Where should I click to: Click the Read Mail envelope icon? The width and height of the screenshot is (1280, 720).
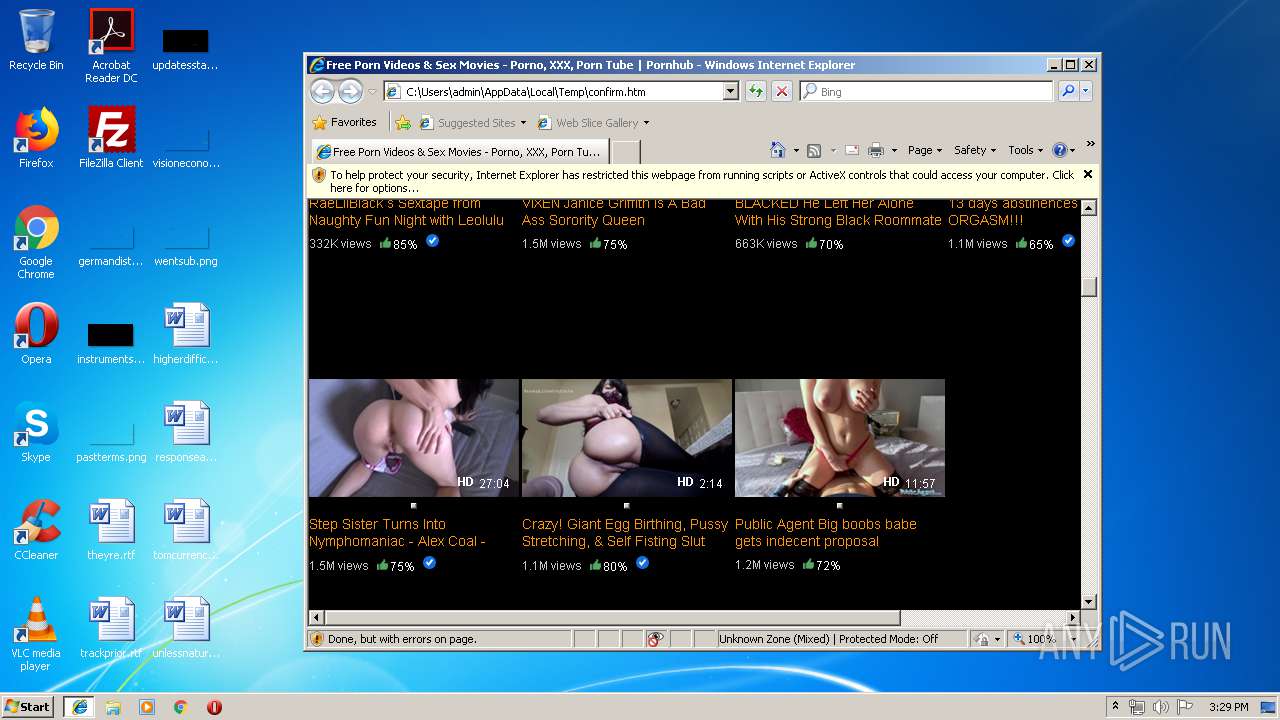pyautogui.click(x=852, y=150)
